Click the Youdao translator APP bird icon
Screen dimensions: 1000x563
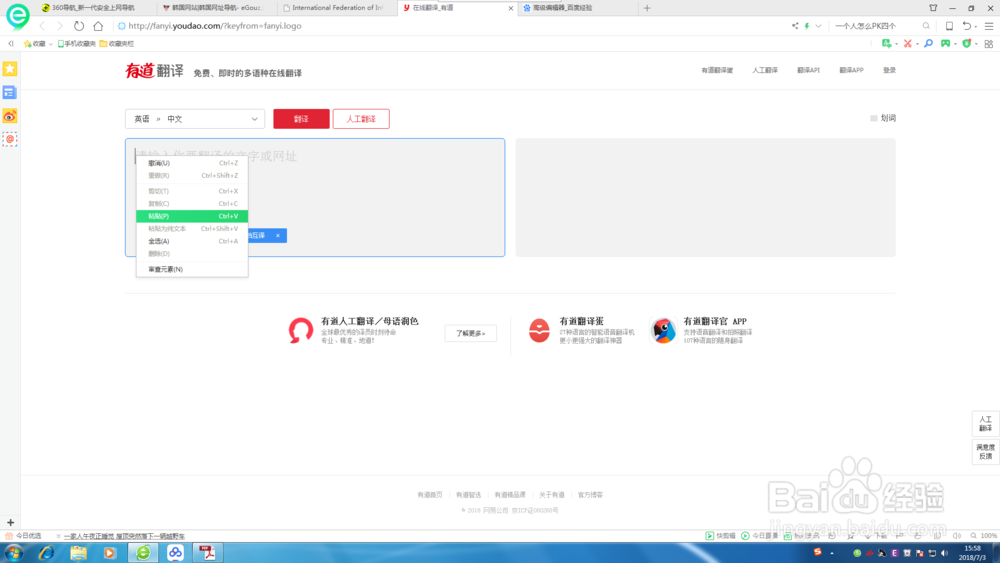[x=663, y=330]
